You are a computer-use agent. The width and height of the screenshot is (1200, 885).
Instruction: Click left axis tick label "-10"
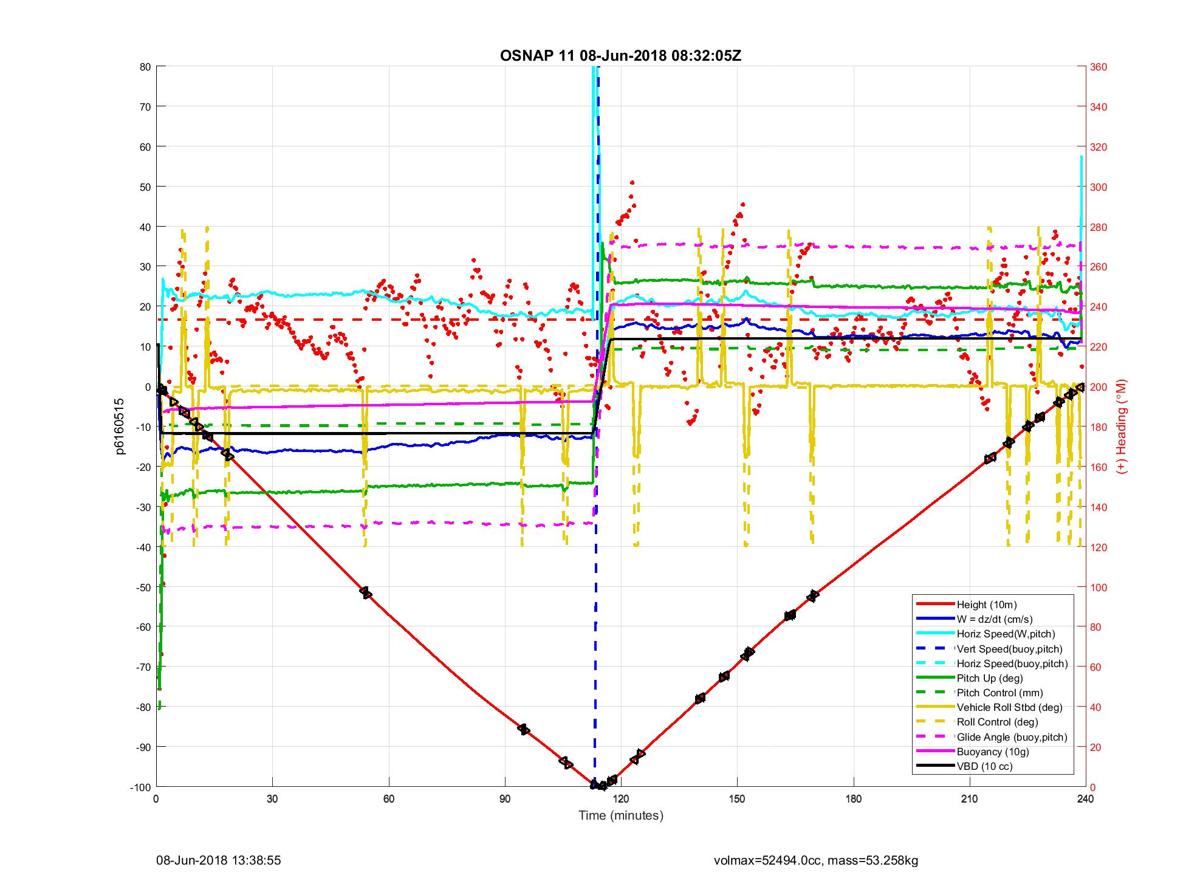pos(142,427)
